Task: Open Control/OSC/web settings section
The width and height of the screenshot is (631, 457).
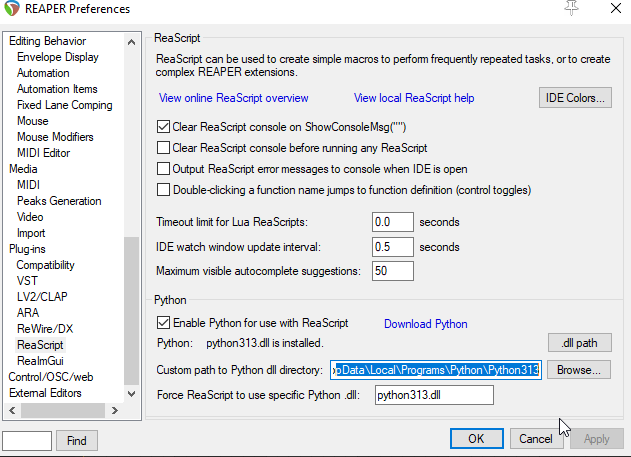Action: 50,377
